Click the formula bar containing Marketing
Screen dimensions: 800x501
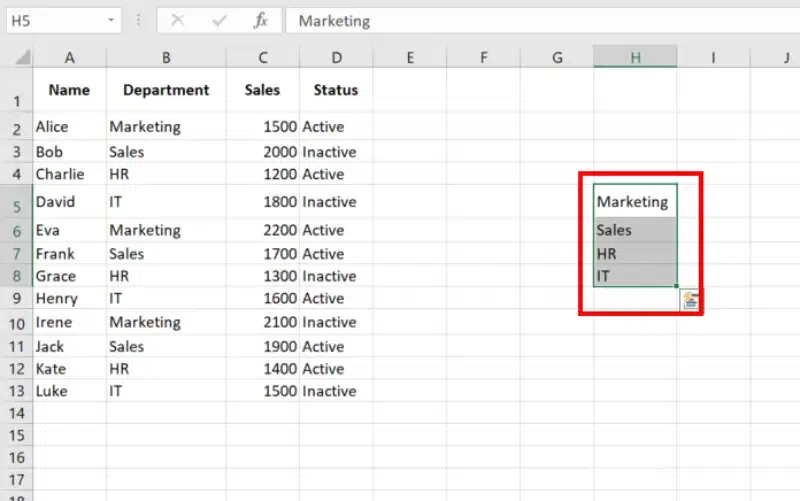coord(540,20)
